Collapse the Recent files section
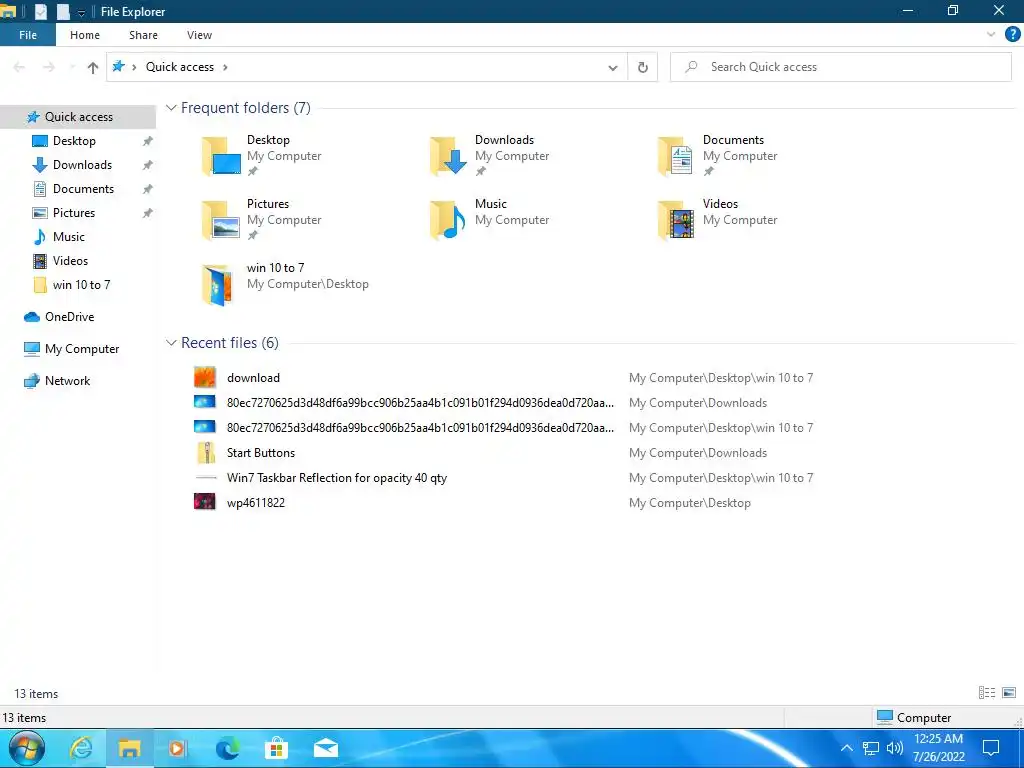This screenshot has height=768, width=1024. pos(171,343)
